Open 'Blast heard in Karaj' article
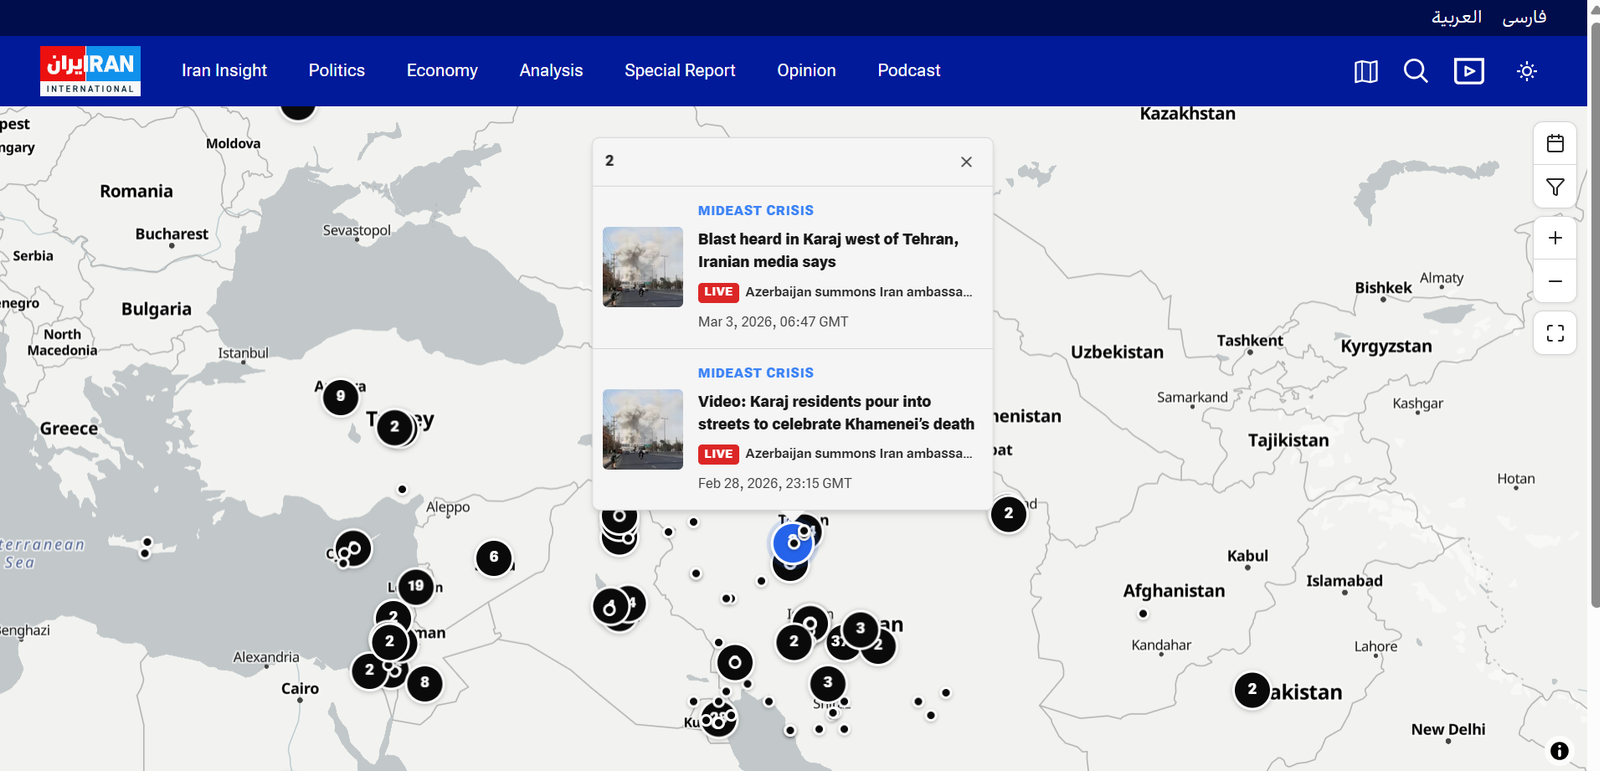 [x=827, y=250]
